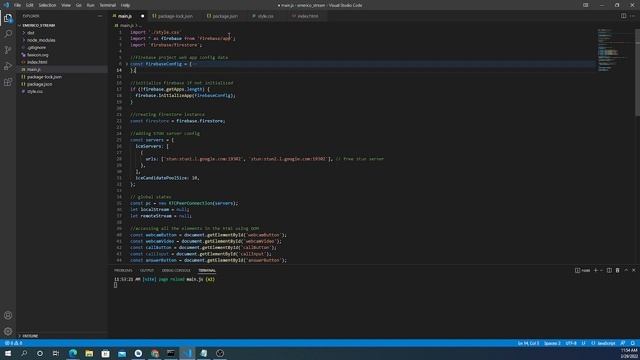640x360 pixels.
Task: Click main.js breadcrumb path
Action: 126,25
